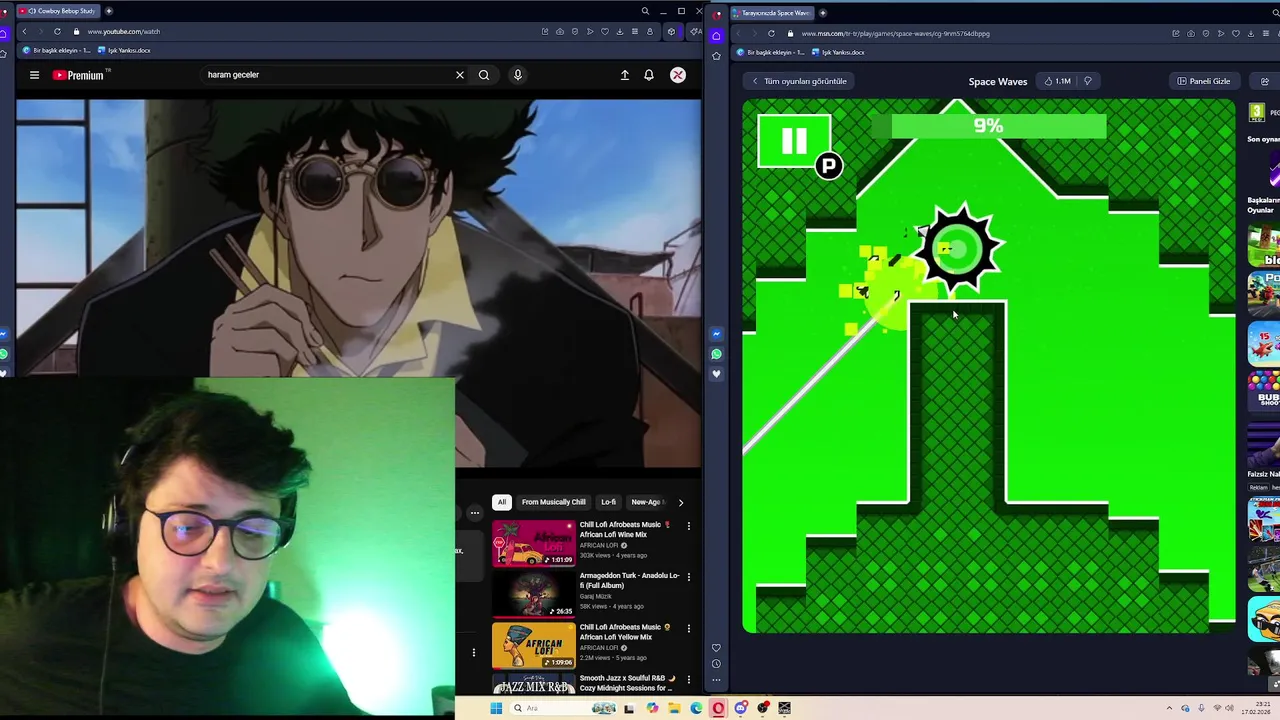The width and height of the screenshot is (1280, 720).
Task: Open the taskbar clock showing 23:21
Action: [x=1255, y=708]
